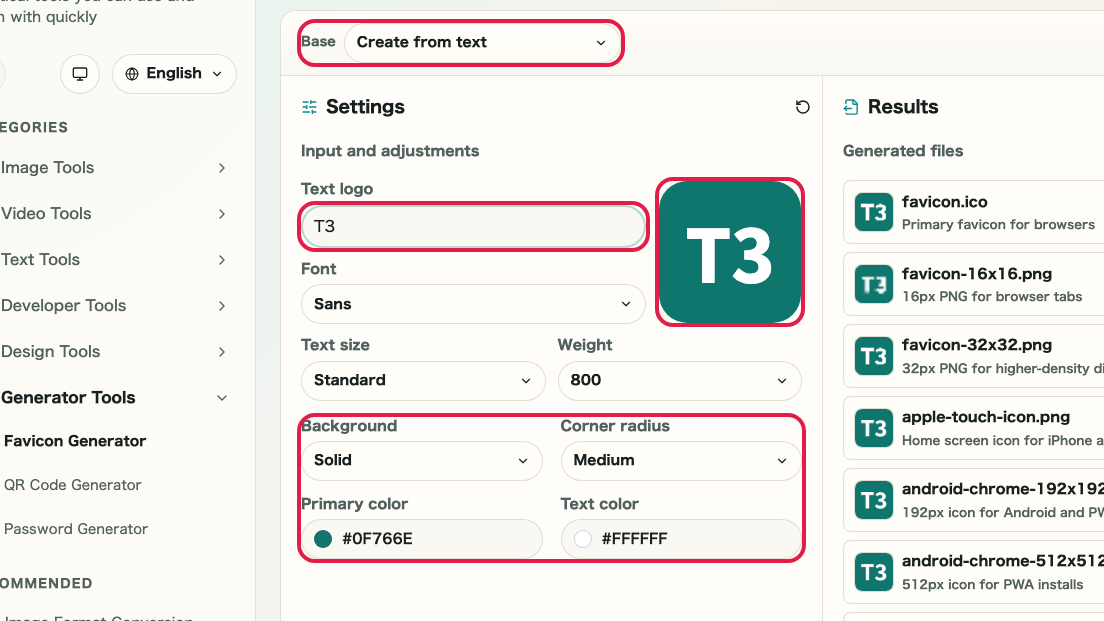Image resolution: width=1104 pixels, height=621 pixels.
Task: Click the apple-touch-icon.png file name
Action: pyautogui.click(x=986, y=418)
